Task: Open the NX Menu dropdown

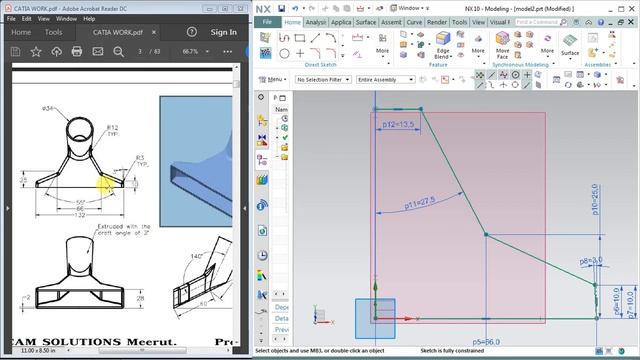Action: click(x=273, y=80)
